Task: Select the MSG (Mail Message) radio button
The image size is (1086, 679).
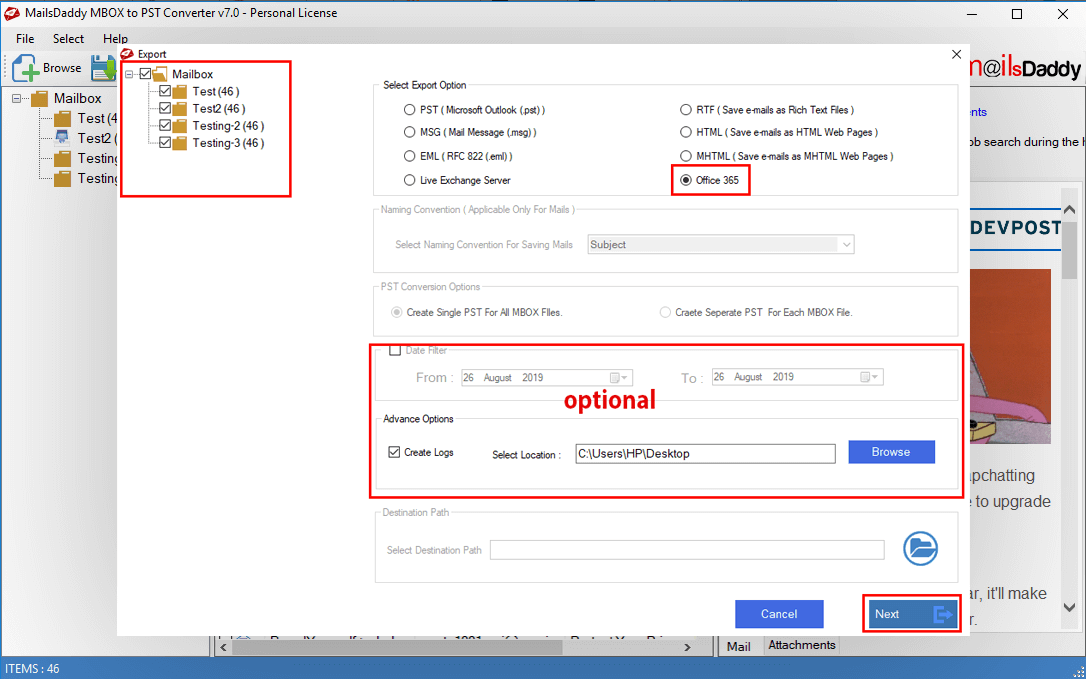Action: tap(410, 132)
